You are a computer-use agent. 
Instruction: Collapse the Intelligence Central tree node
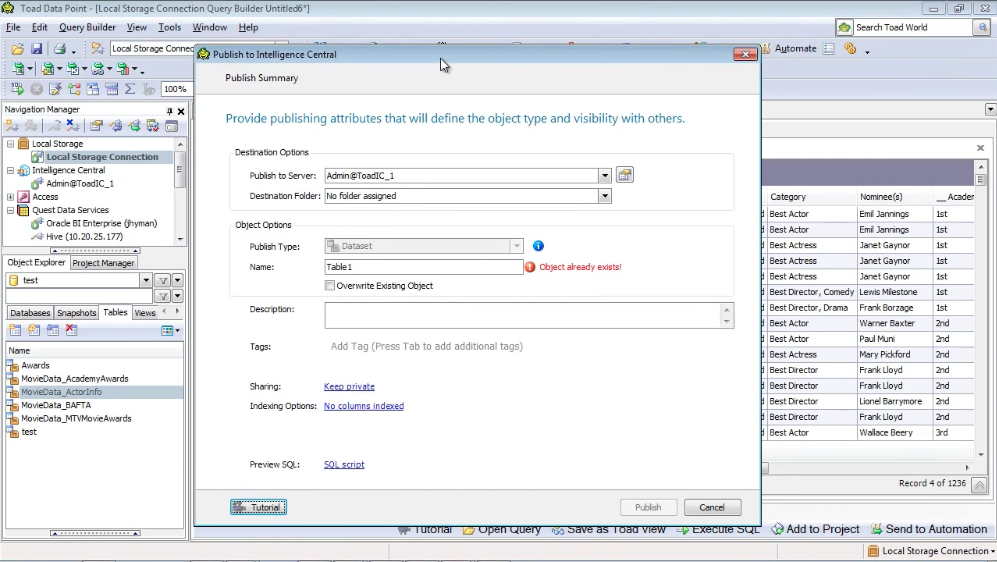tap(10, 170)
